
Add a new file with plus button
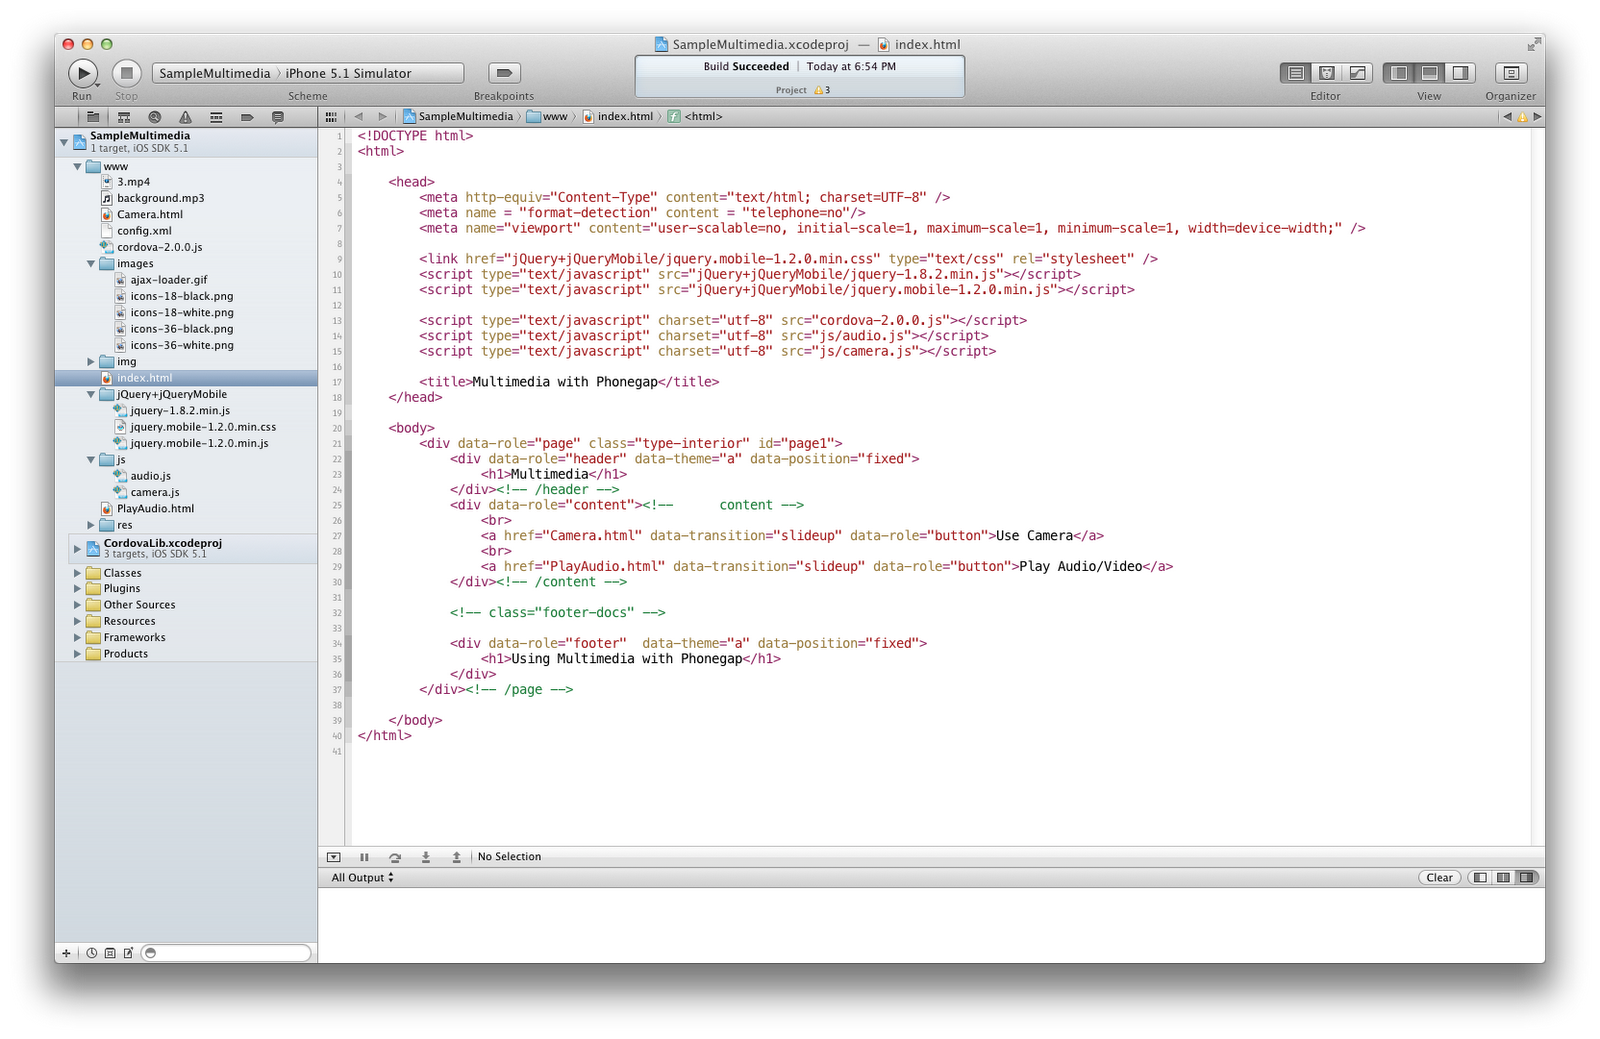pos(67,953)
